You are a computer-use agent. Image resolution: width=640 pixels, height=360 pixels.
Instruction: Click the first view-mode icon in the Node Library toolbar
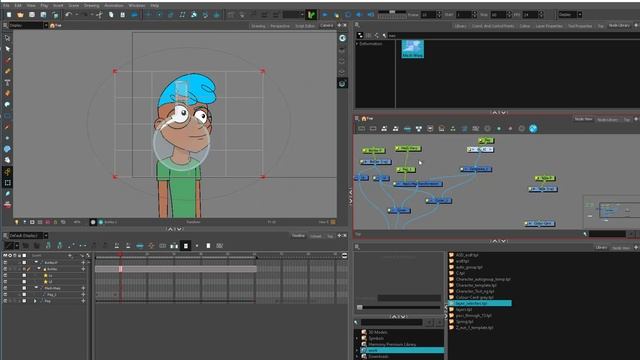click(x=360, y=36)
